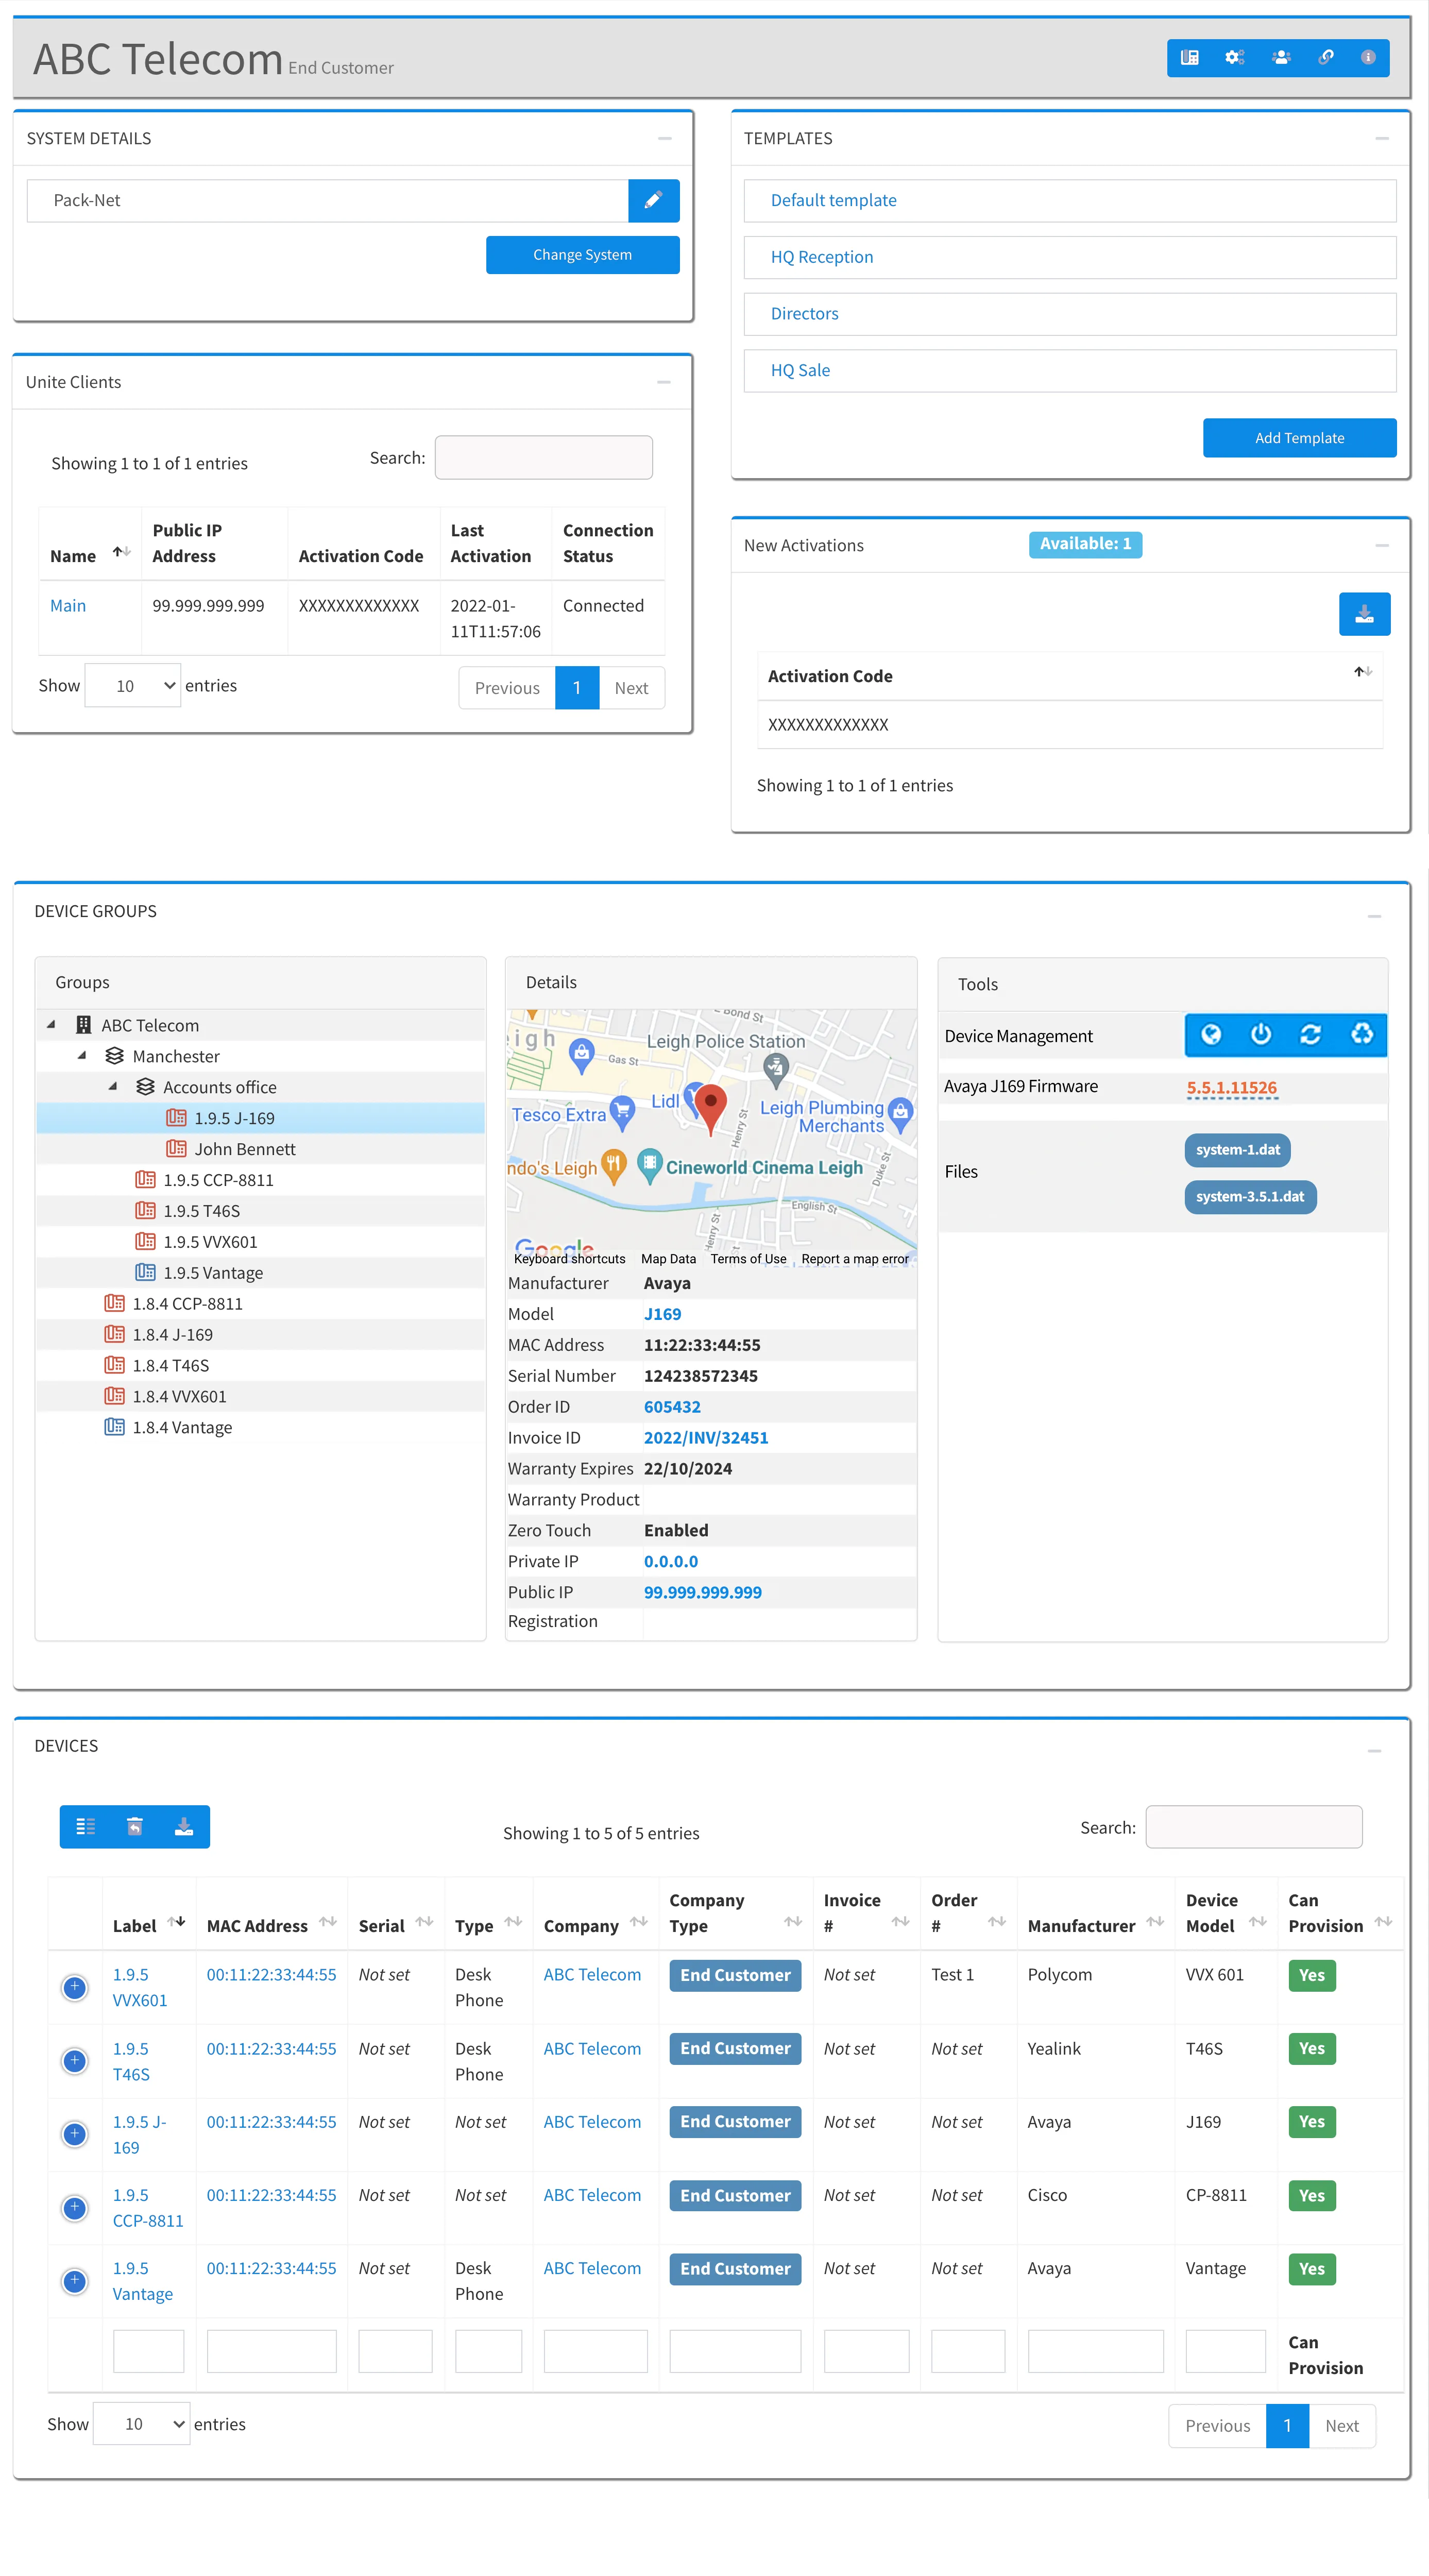Click the desk phone icon in header

[1189, 58]
